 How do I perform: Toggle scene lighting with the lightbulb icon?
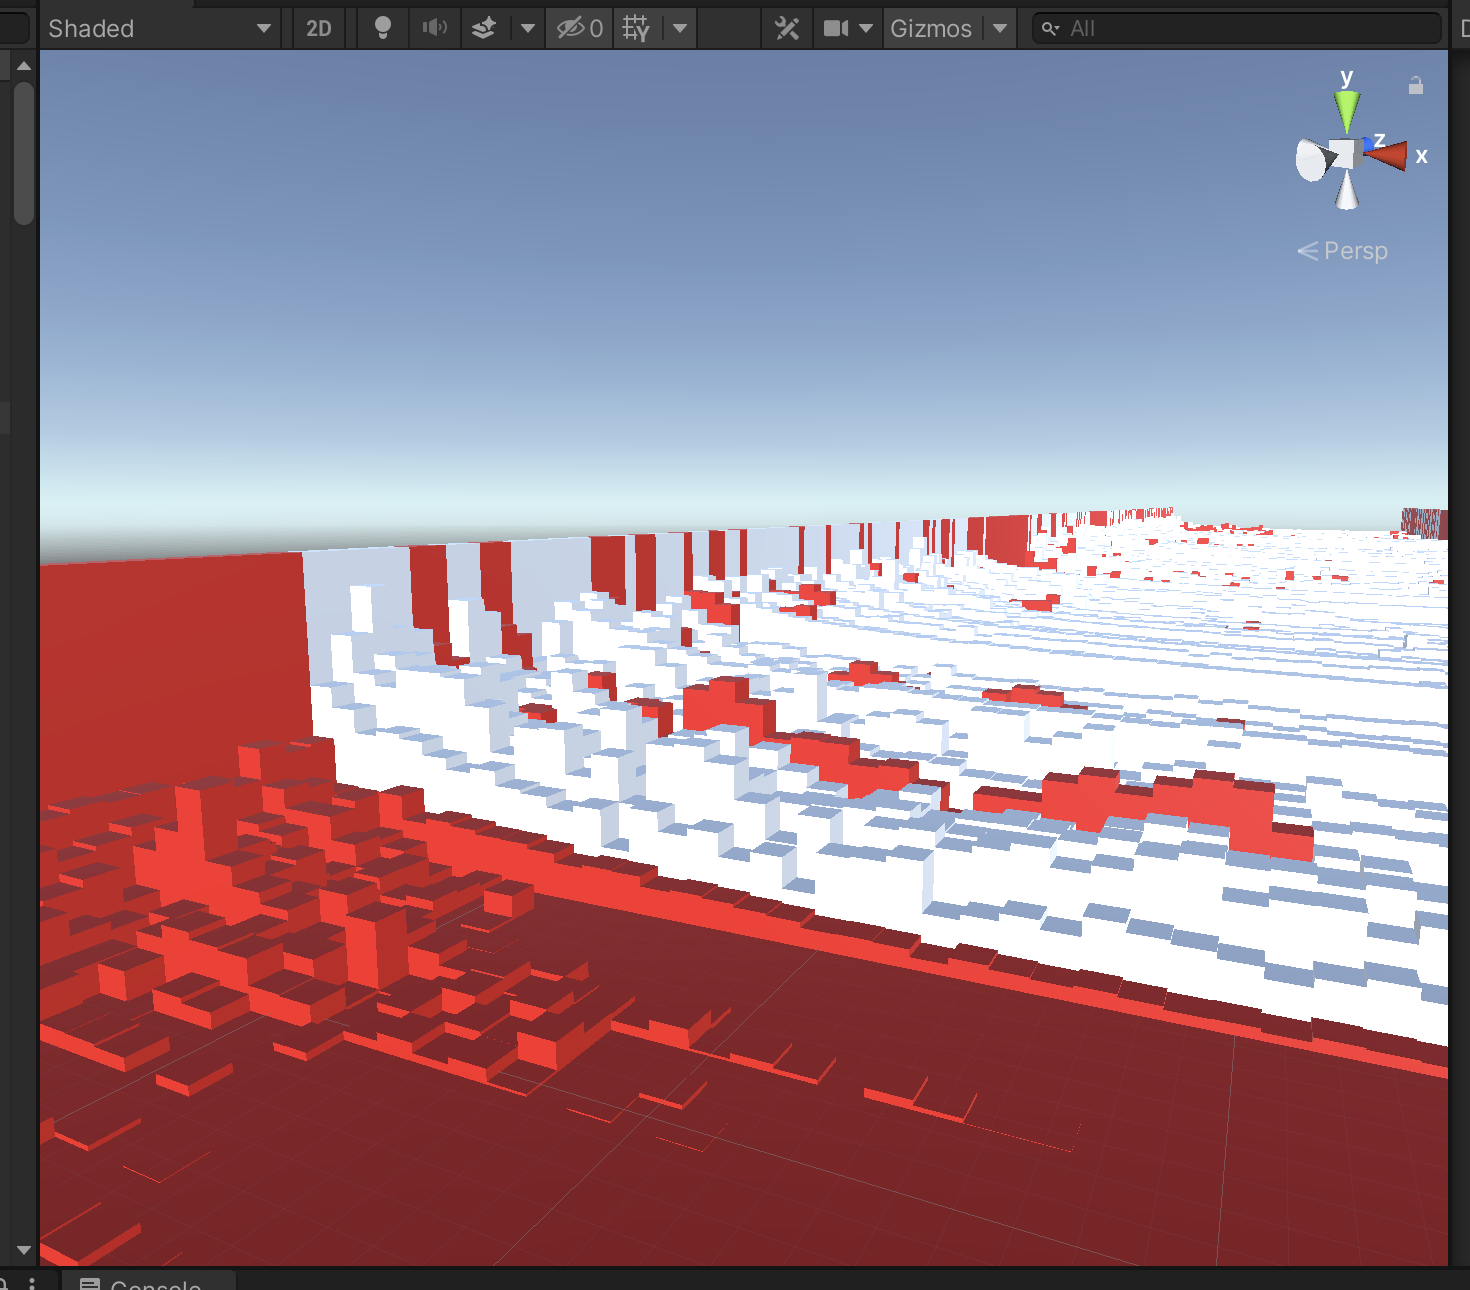tap(382, 28)
